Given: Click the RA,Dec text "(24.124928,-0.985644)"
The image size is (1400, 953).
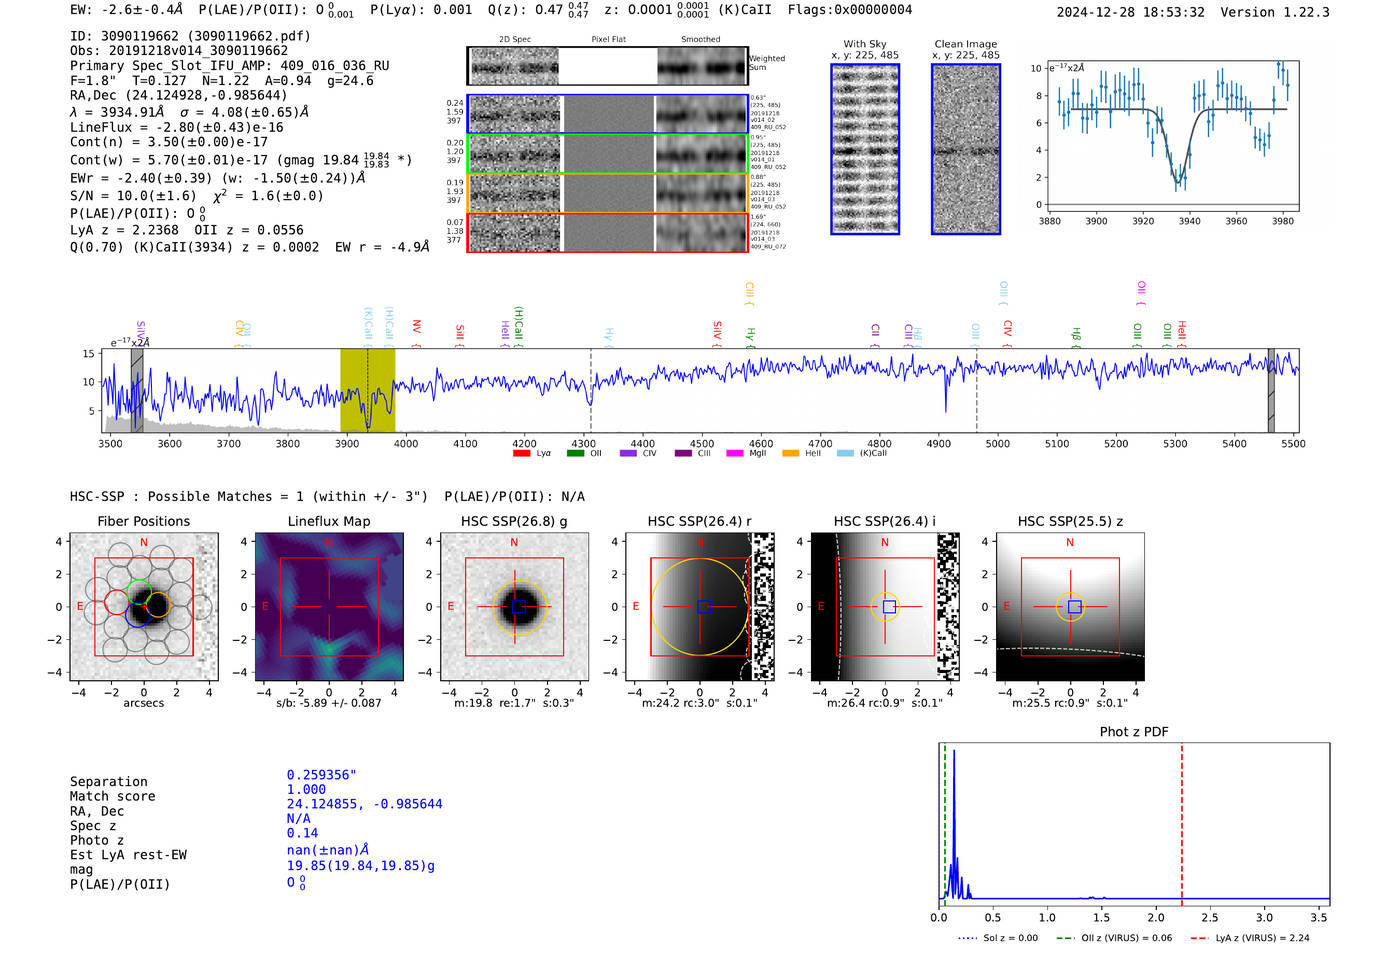Looking at the screenshot, I should coord(202,96).
